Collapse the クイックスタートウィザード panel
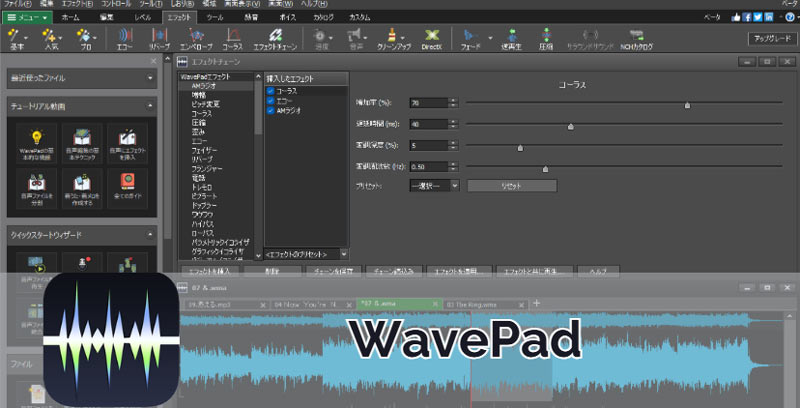This screenshot has height=408, width=800. coord(150,235)
